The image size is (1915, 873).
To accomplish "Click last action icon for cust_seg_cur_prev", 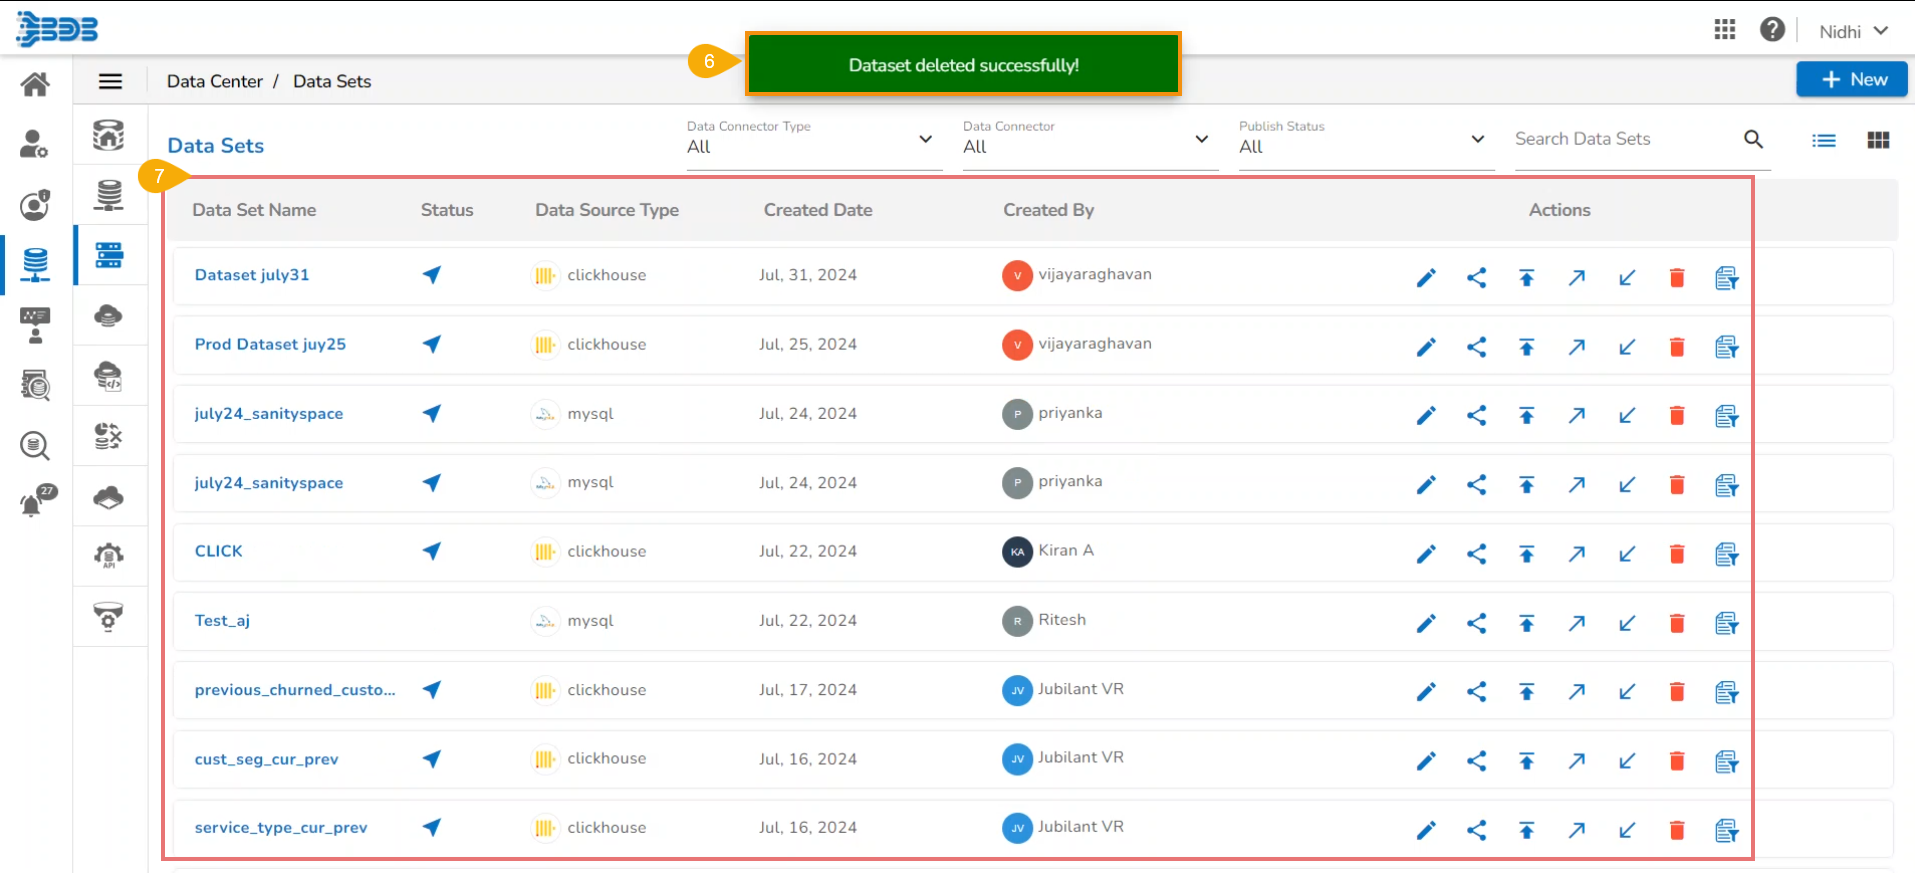I will (x=1726, y=762).
